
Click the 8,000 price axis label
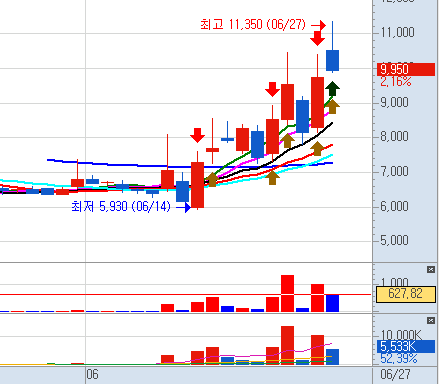394,137
